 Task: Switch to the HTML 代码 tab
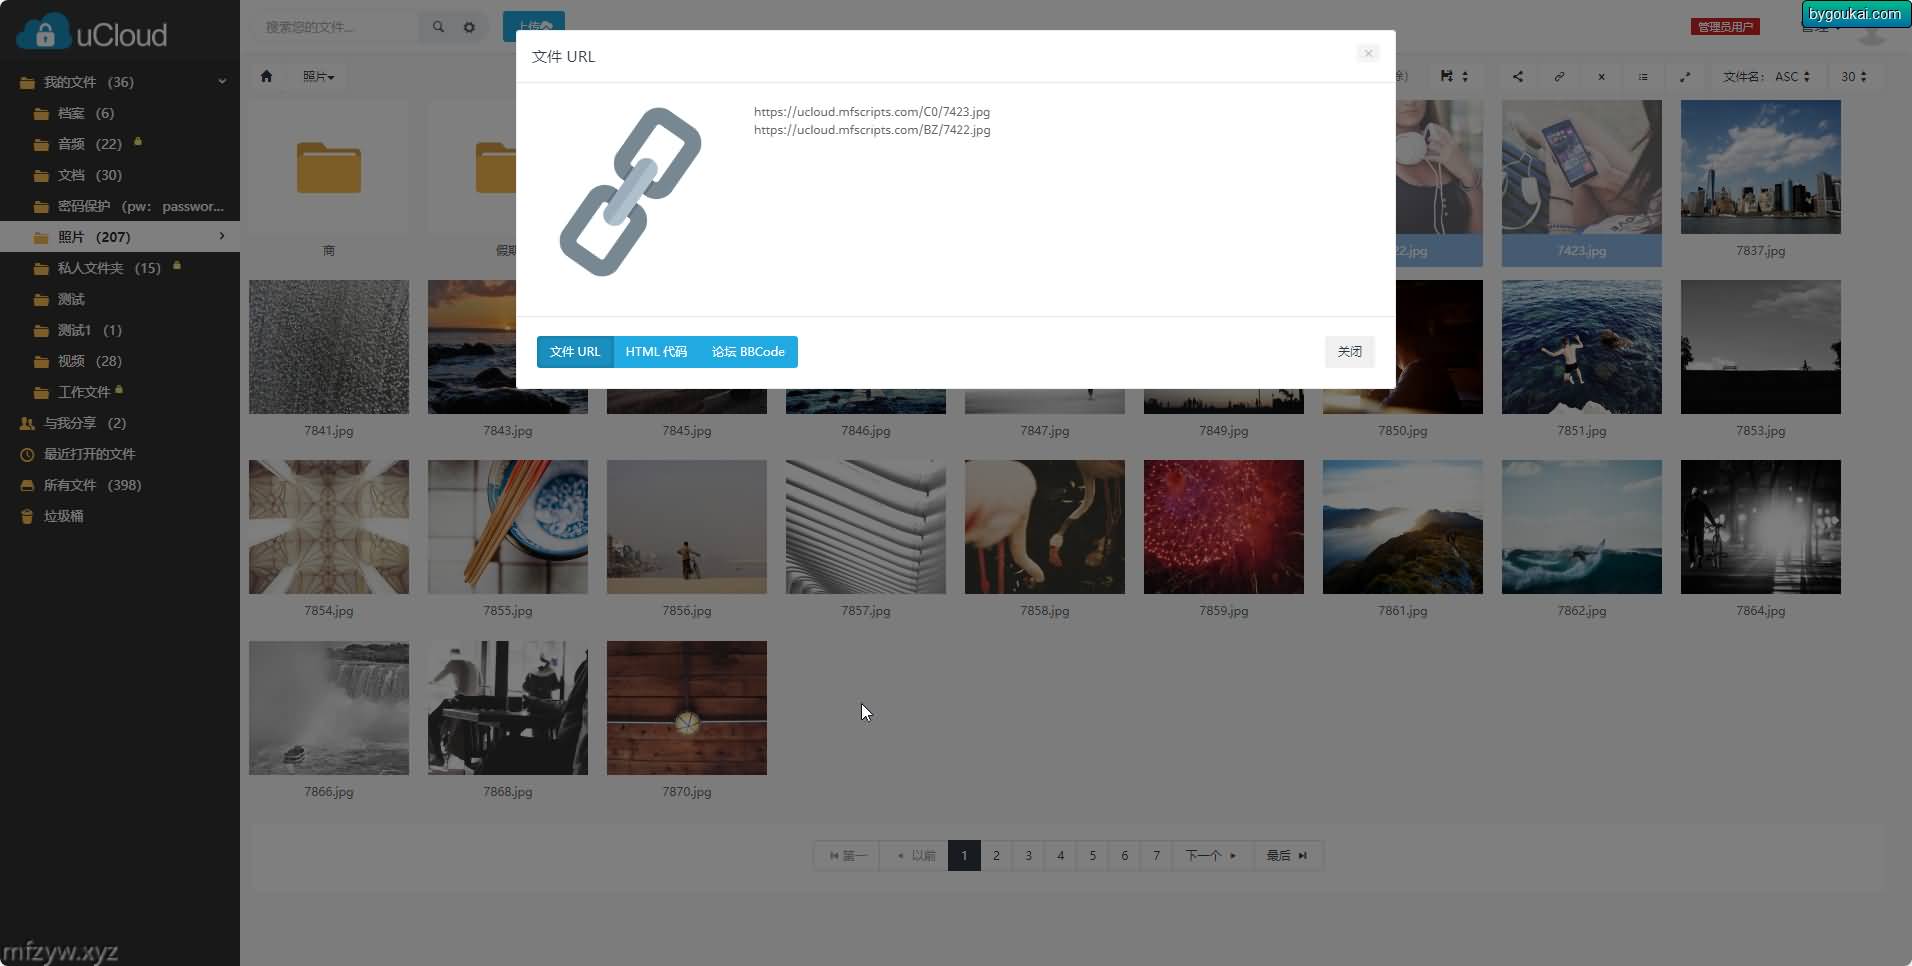click(656, 352)
